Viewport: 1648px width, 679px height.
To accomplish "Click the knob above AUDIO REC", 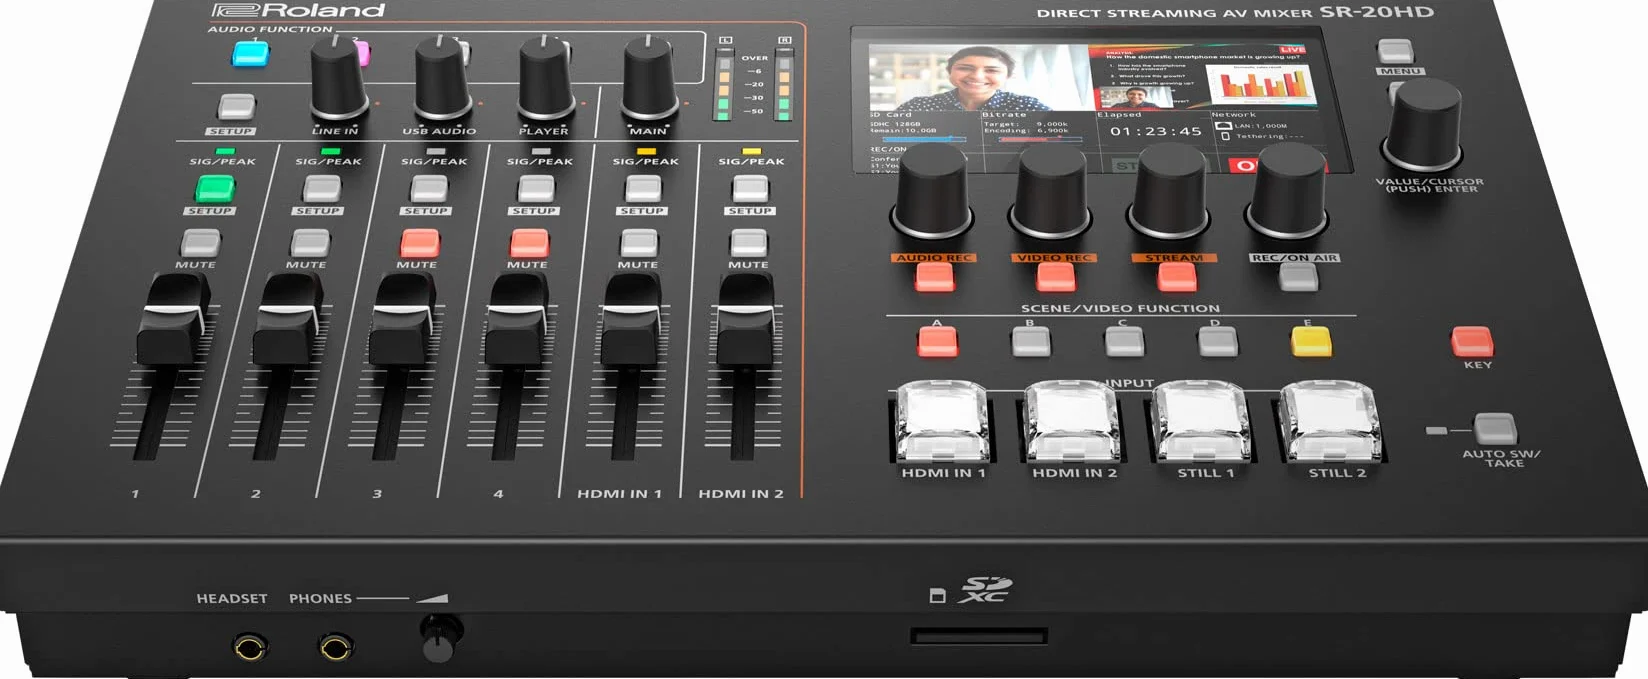I will coord(930,190).
